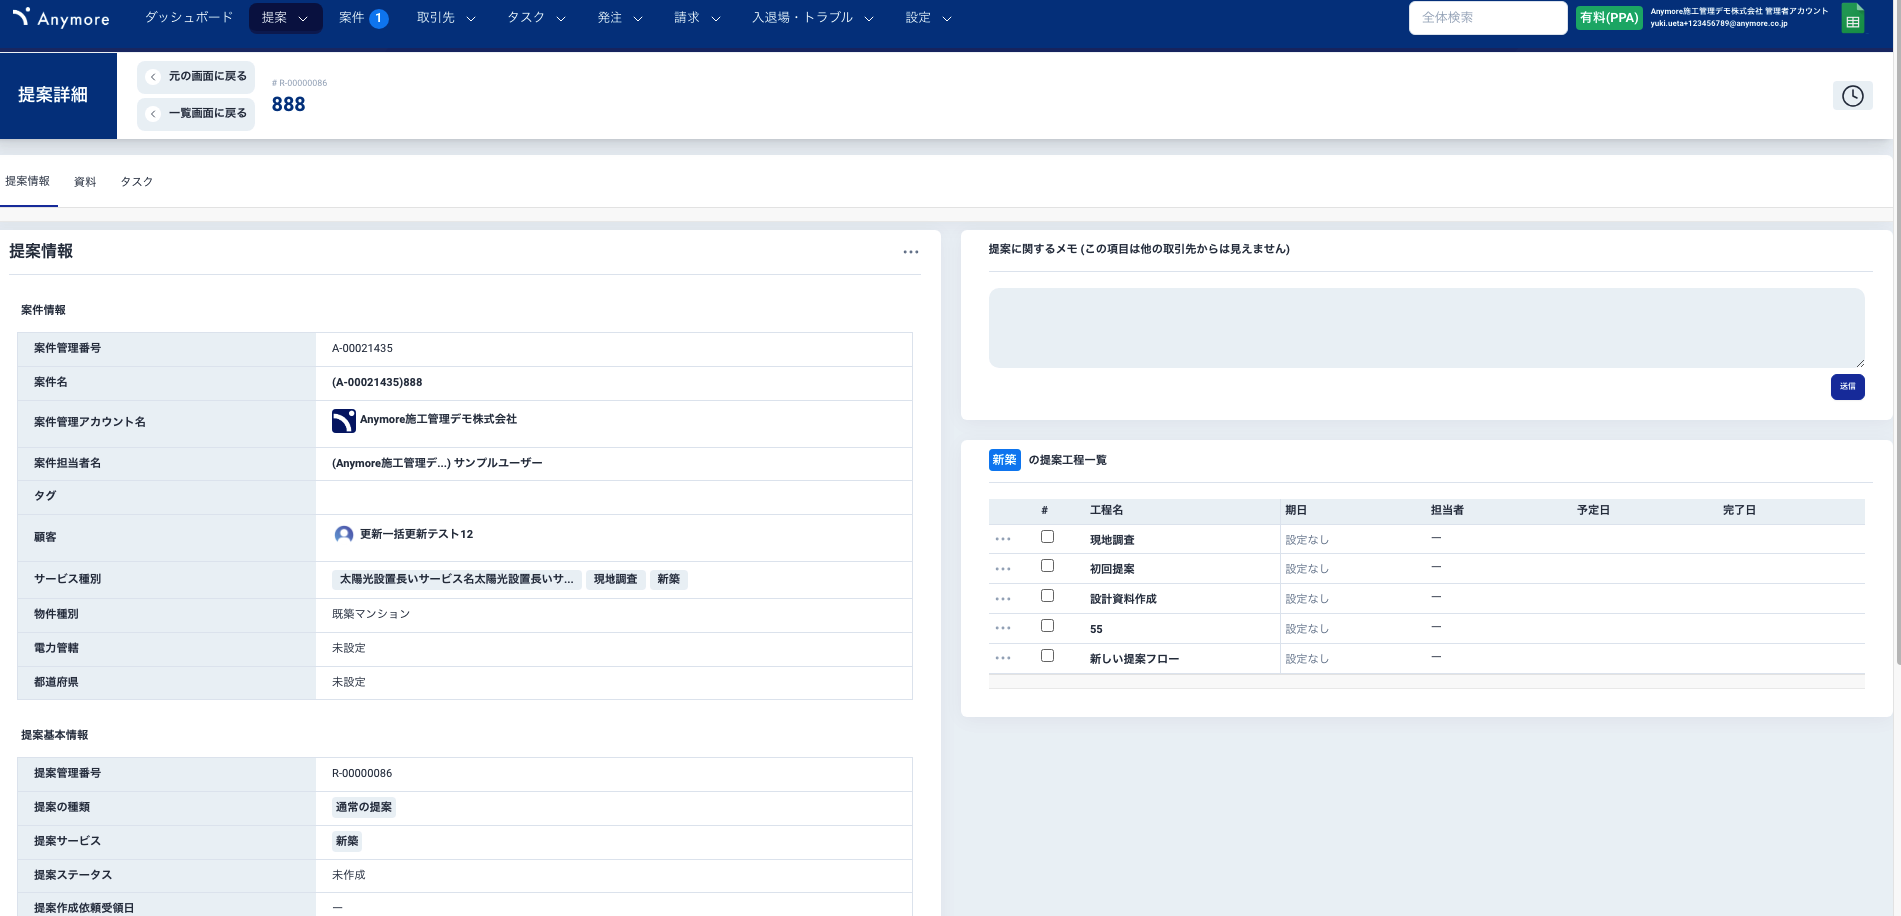
Task: Expand the 発注 dropdown menu
Action: coord(620,18)
